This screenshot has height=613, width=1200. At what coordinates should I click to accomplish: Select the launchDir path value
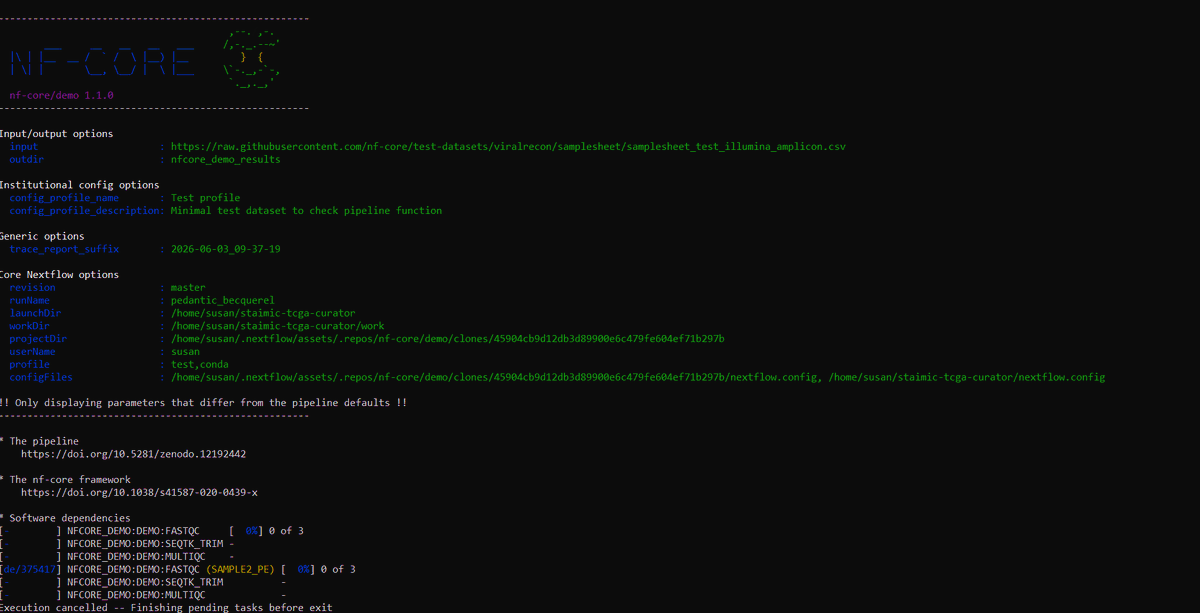(263, 313)
